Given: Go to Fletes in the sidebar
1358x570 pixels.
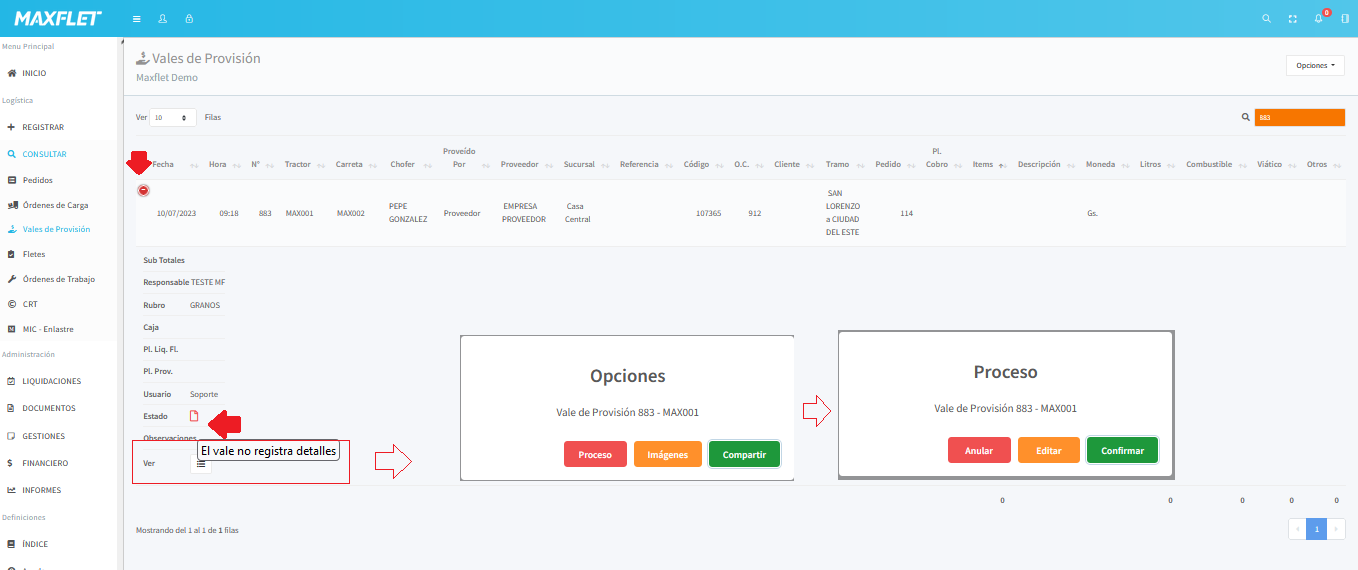Looking at the screenshot, I should click(34, 254).
